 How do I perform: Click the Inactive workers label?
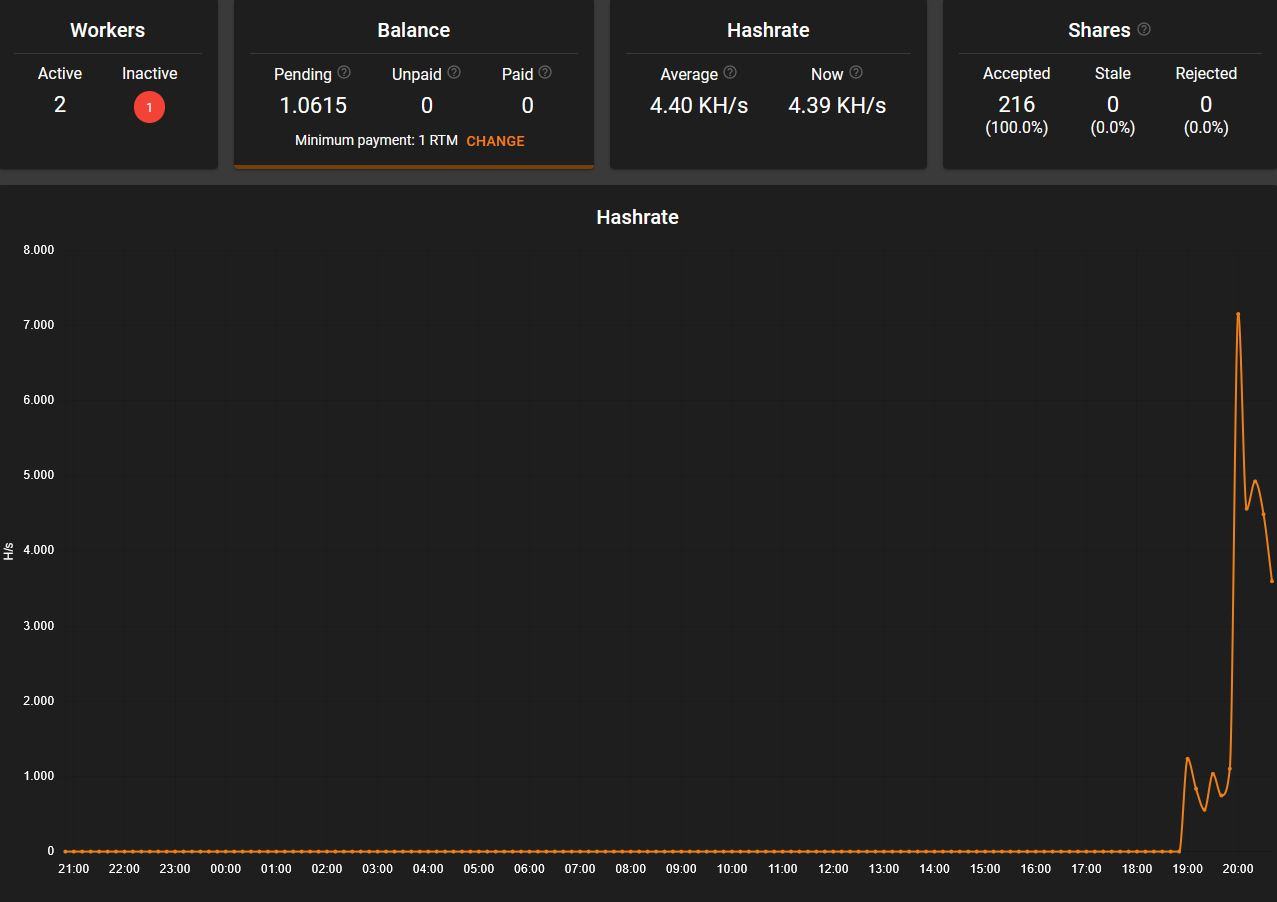(150, 74)
